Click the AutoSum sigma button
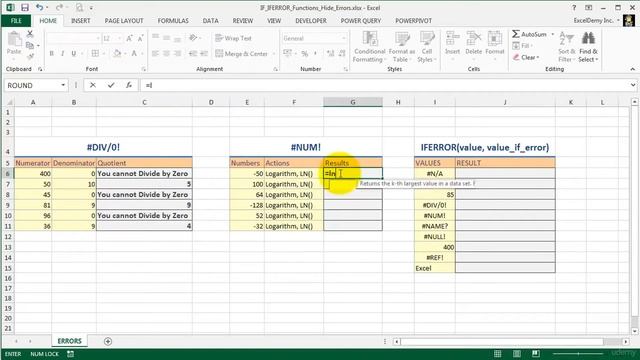This screenshot has height=360, width=640. tap(529, 34)
